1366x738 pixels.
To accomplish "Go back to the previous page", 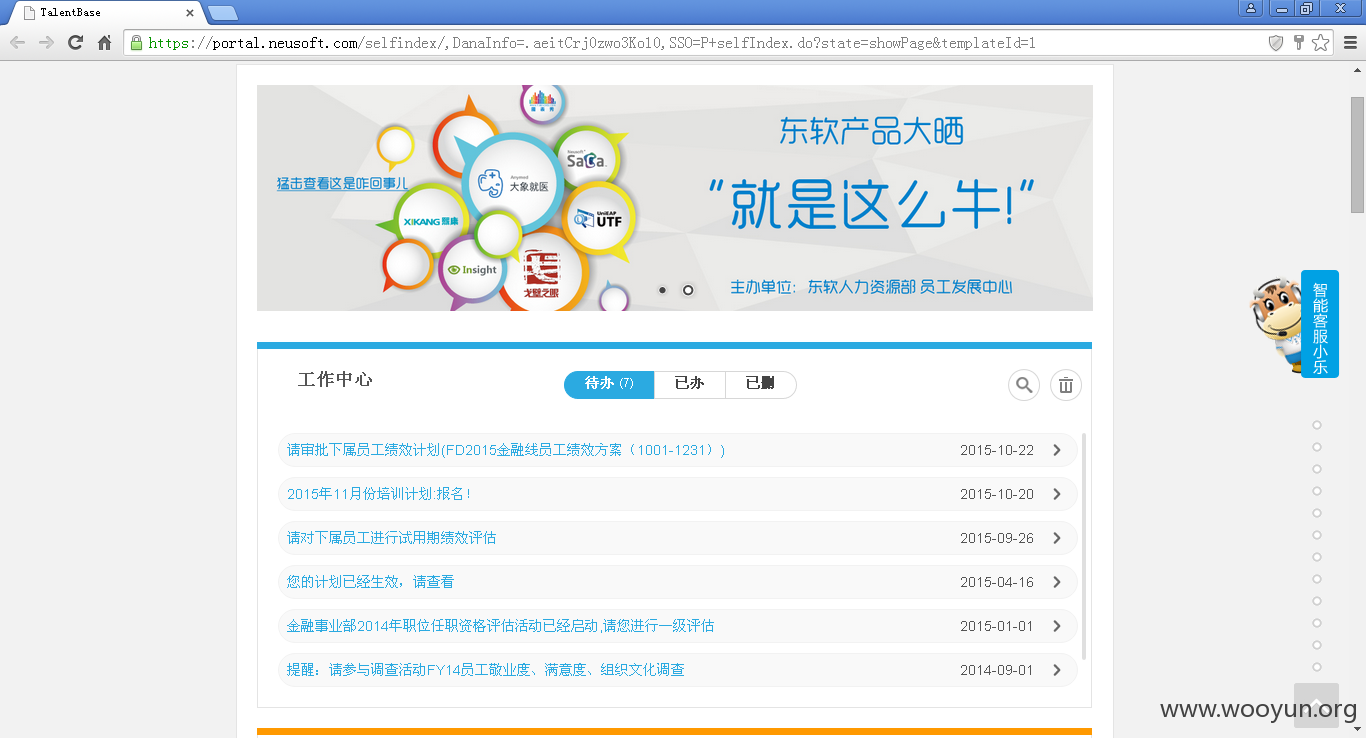I will pos(17,43).
